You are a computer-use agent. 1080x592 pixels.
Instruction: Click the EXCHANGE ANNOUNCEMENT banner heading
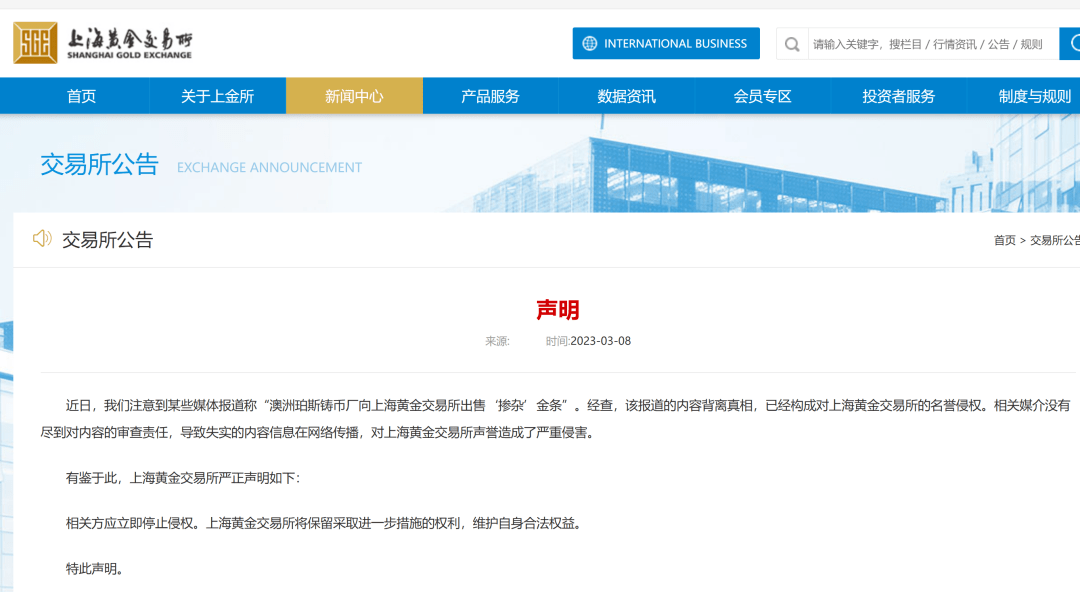point(269,167)
